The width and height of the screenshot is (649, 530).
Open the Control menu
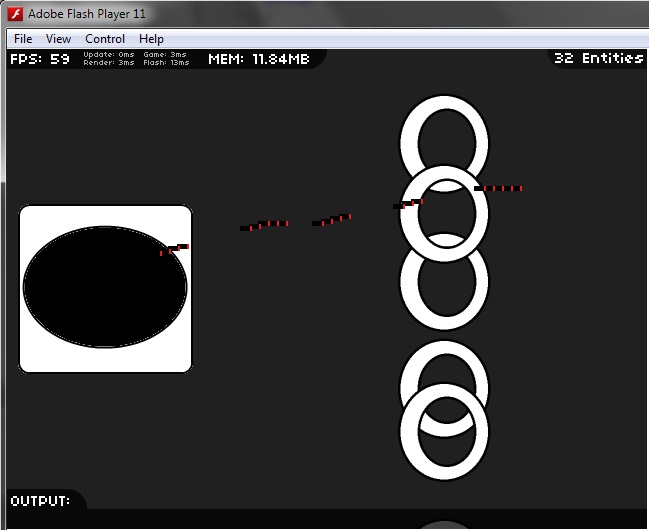click(x=105, y=39)
